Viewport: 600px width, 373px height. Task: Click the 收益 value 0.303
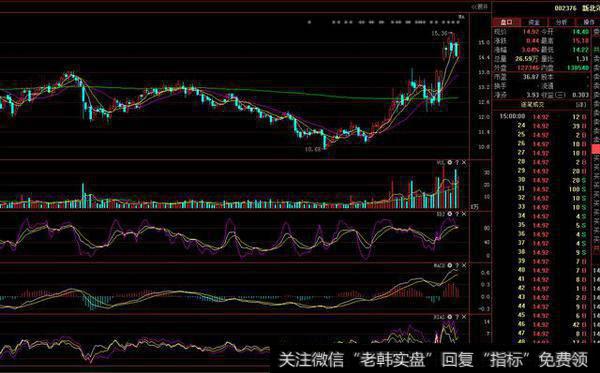point(580,95)
